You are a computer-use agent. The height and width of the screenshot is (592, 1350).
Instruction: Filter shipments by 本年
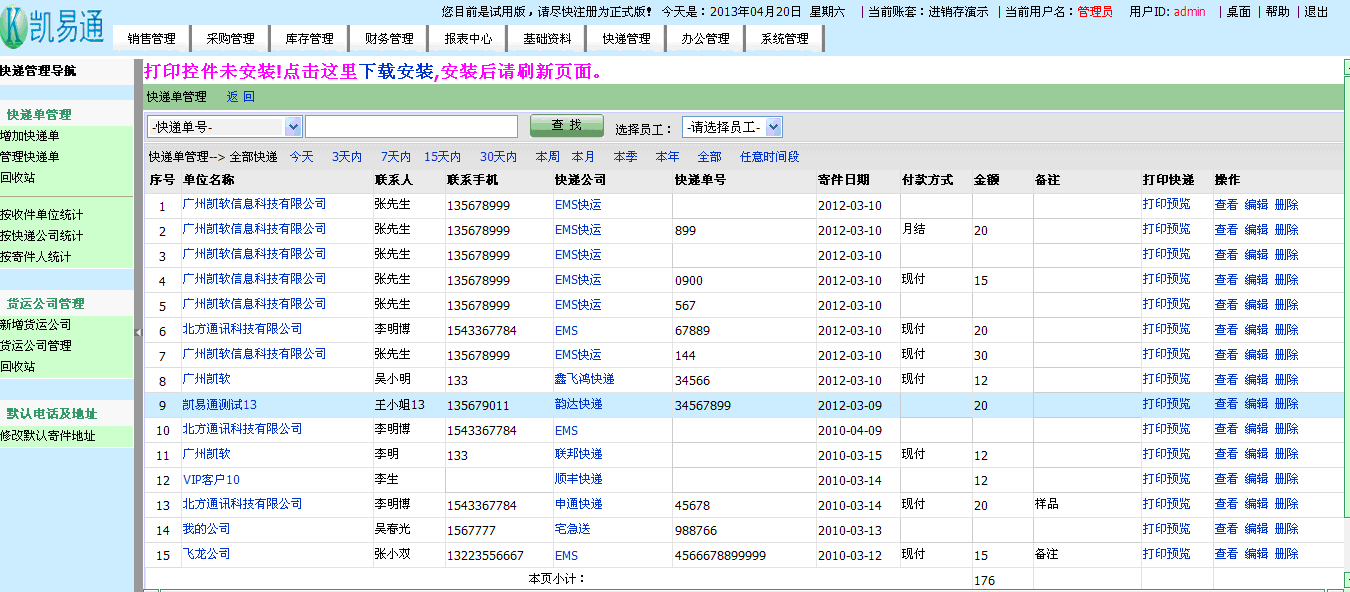[x=667, y=157]
